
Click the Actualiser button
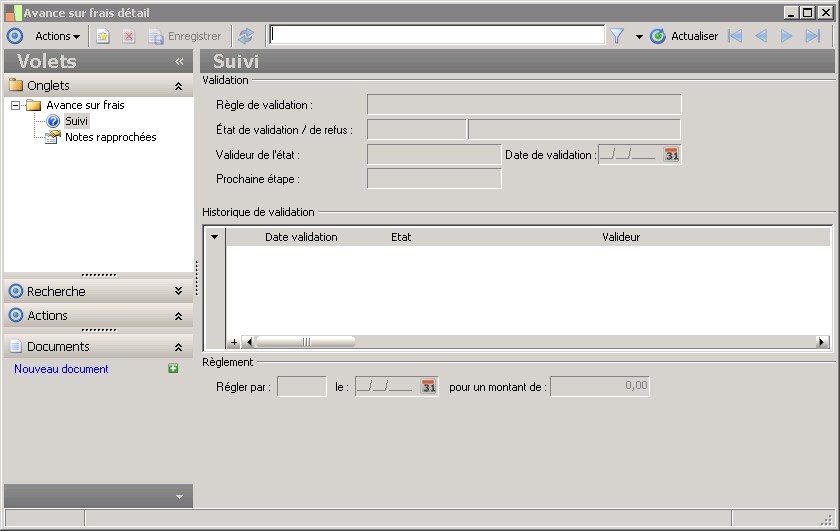click(684, 36)
